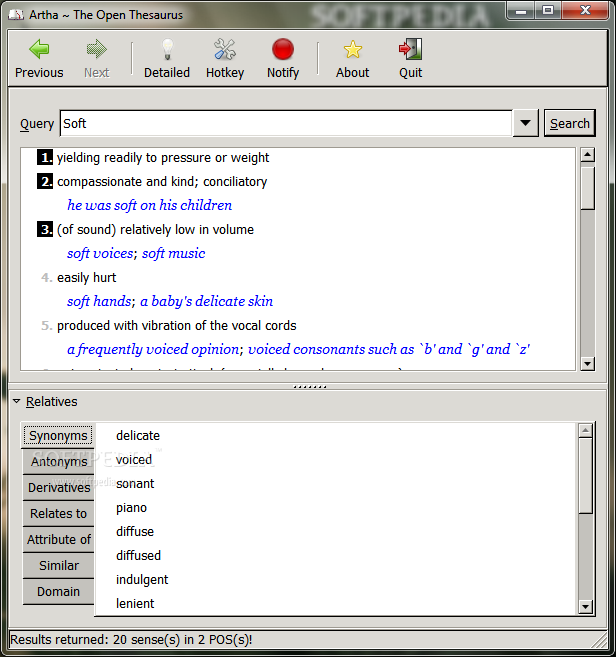Select synonym 'voiced'
The height and width of the screenshot is (657, 616).
point(134,460)
